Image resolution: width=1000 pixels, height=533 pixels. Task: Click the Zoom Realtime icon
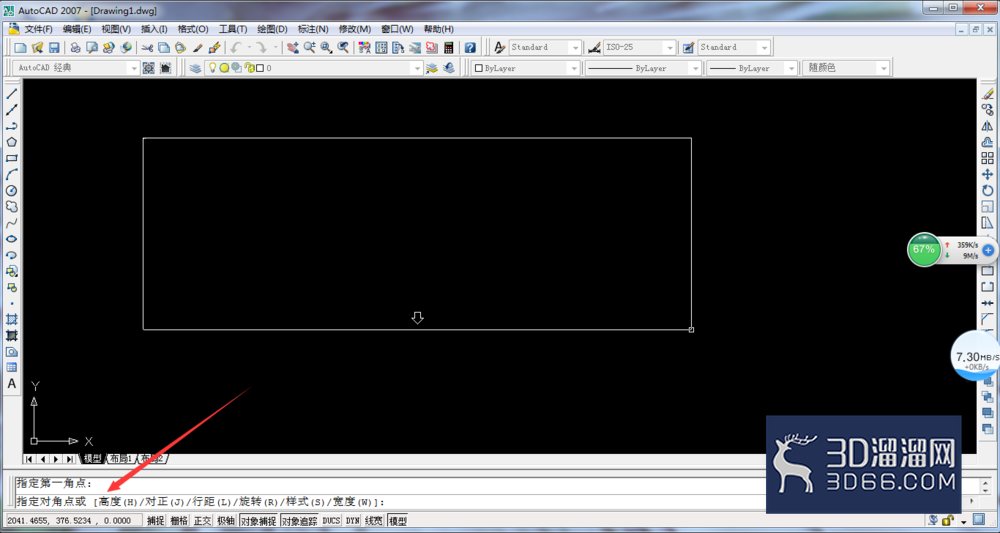tap(309, 48)
